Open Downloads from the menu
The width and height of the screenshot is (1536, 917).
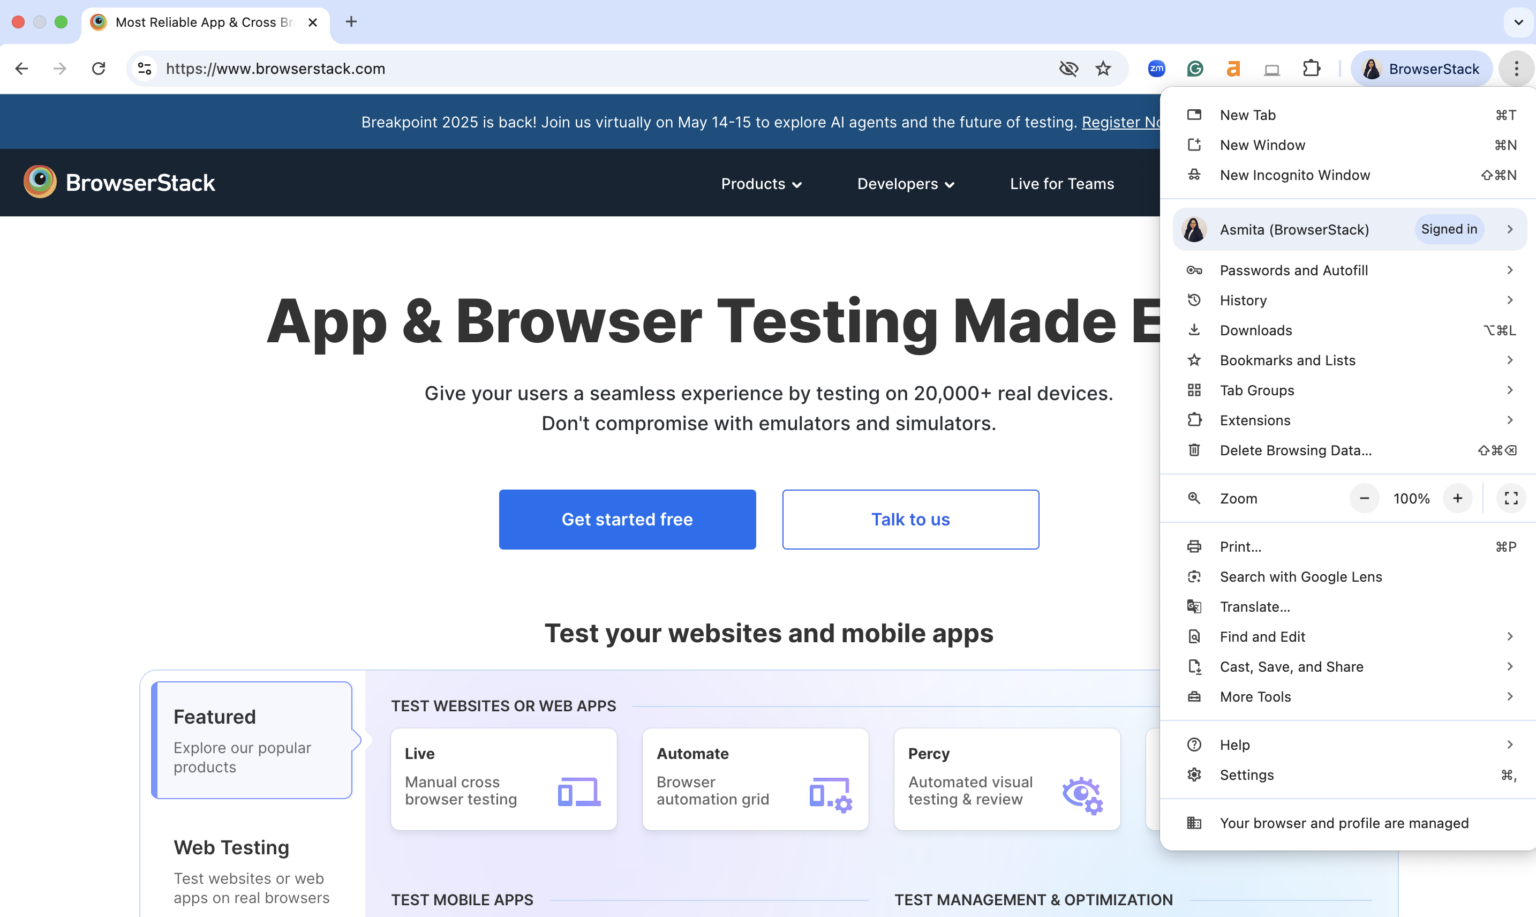(1256, 330)
